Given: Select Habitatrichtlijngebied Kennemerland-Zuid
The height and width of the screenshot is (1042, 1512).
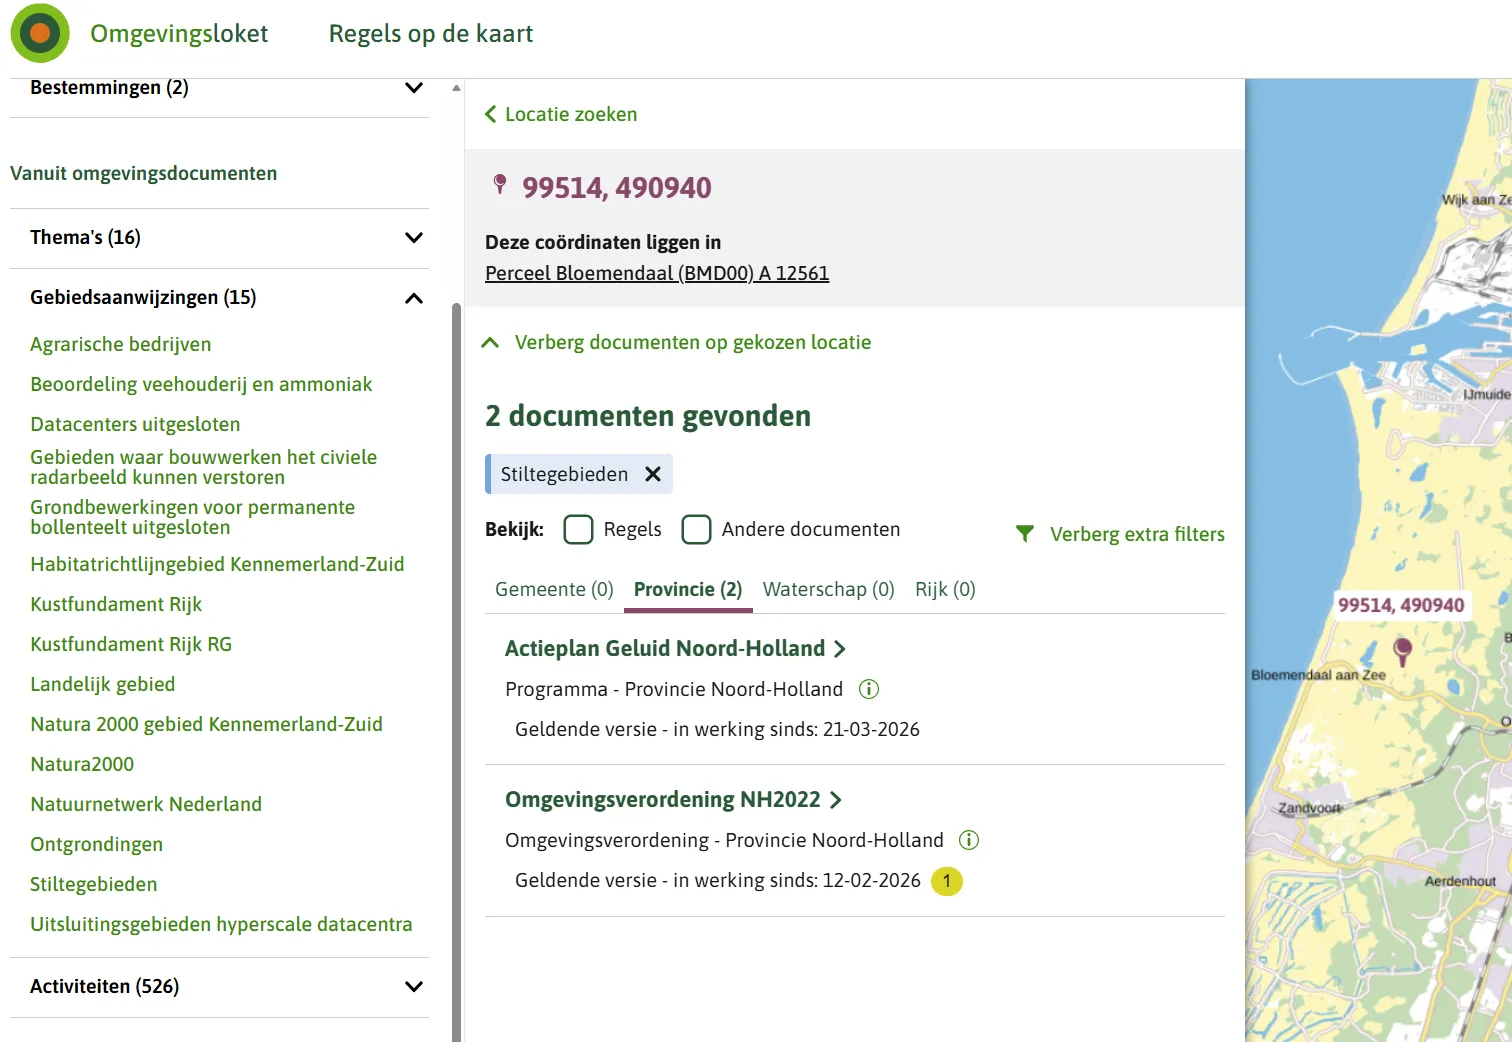Looking at the screenshot, I should 217,564.
